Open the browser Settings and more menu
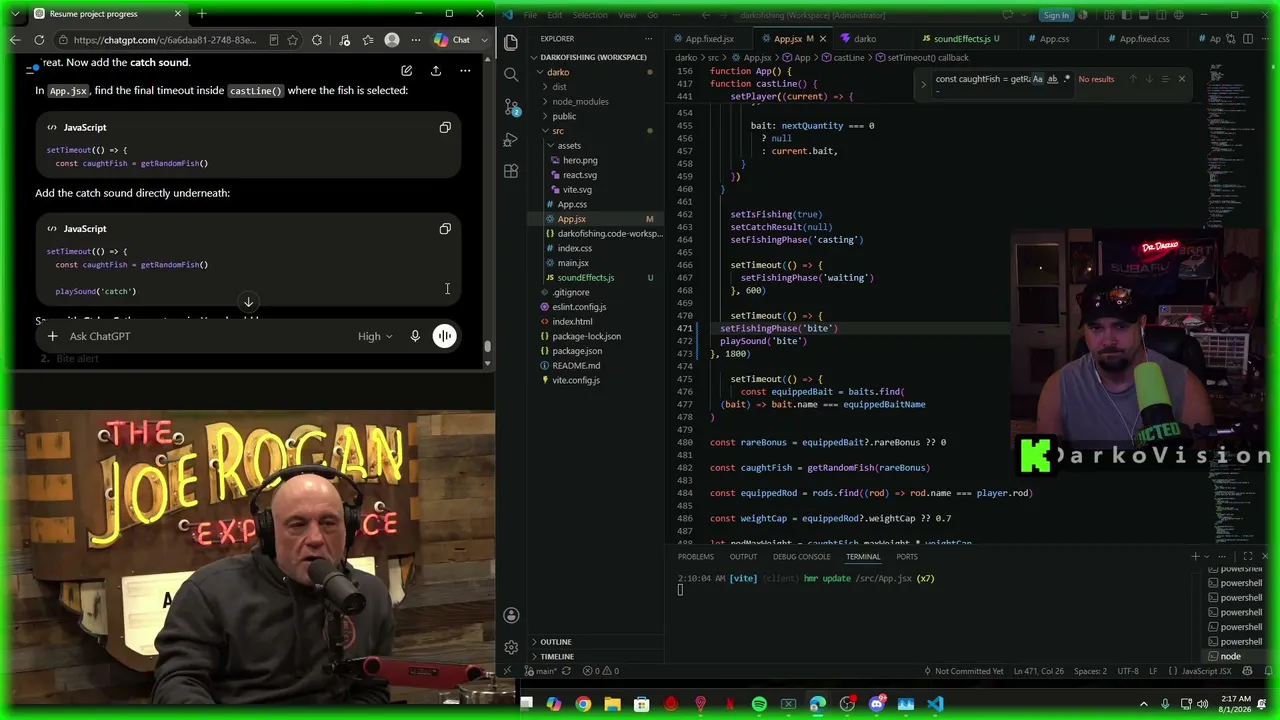1280x720 pixels. tap(416, 40)
